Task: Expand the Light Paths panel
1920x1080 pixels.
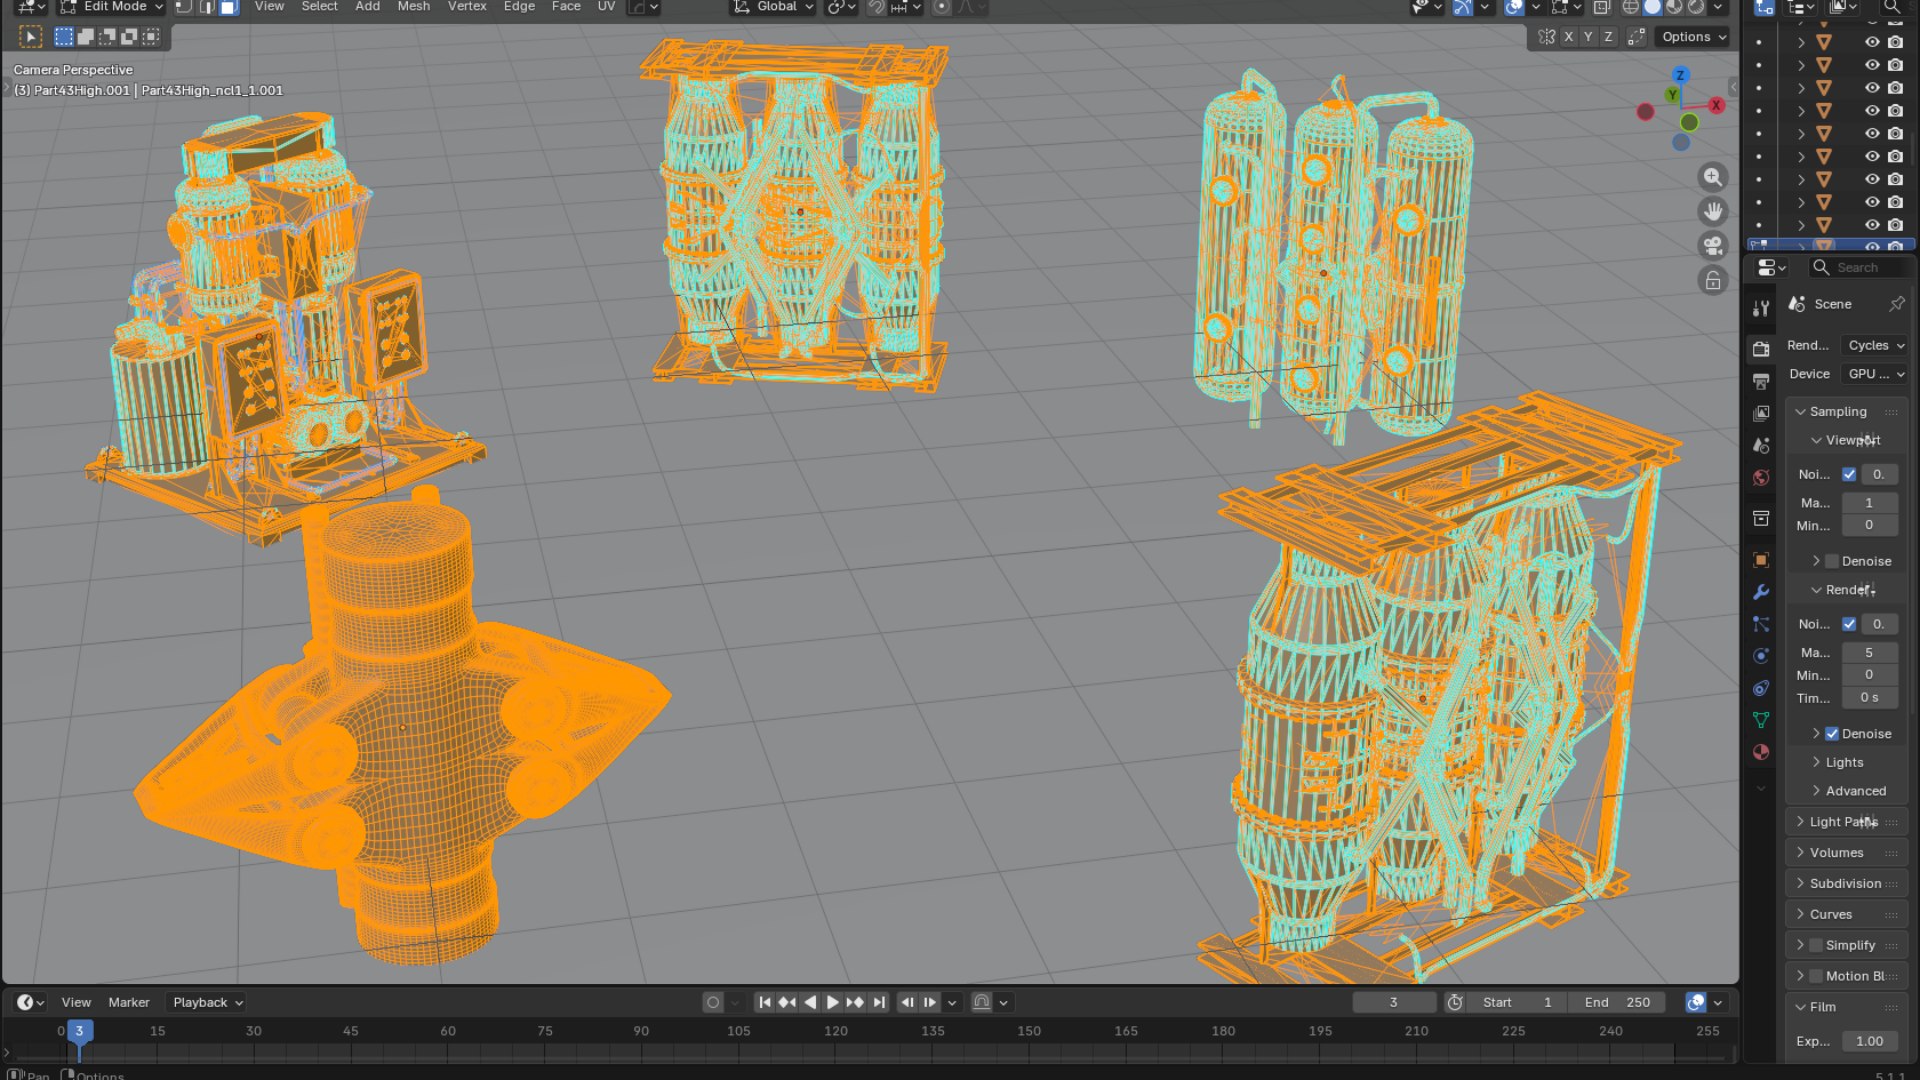Action: (1846, 822)
